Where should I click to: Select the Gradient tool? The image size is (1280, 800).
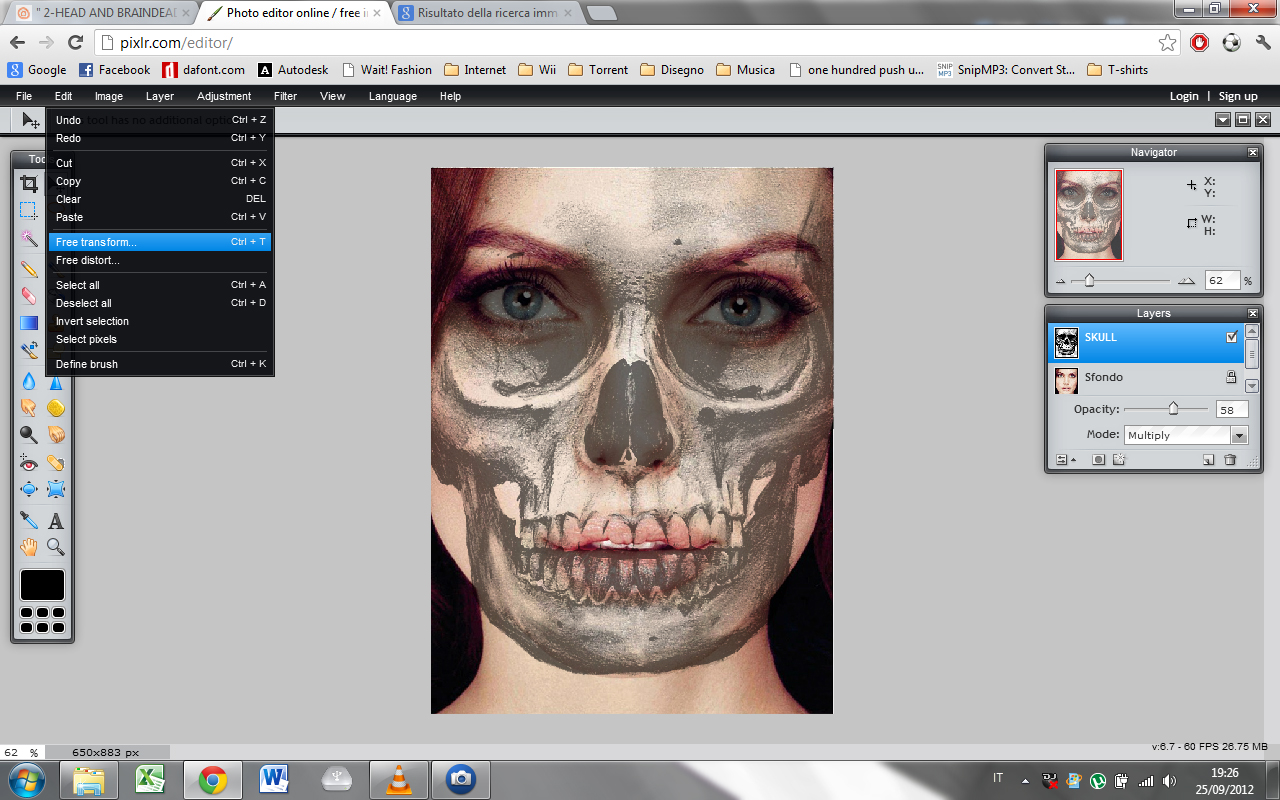(x=29, y=323)
